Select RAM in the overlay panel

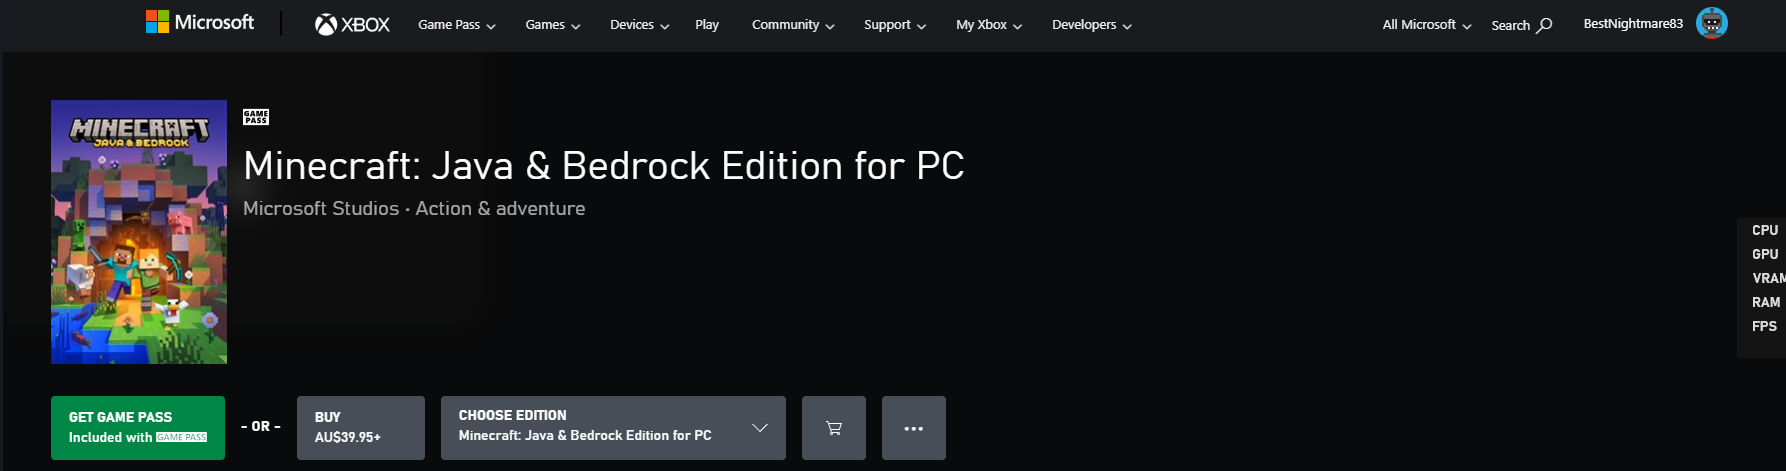[x=1766, y=302]
